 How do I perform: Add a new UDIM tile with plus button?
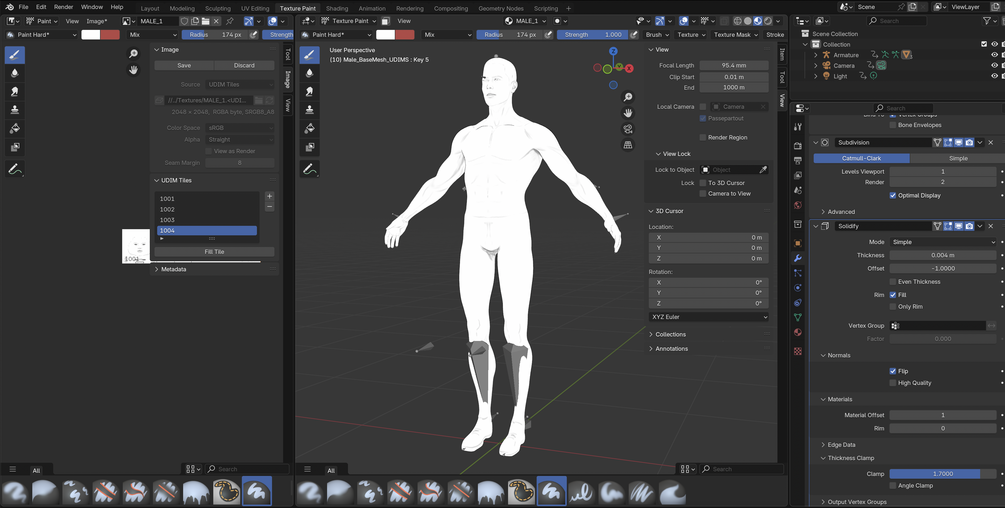269,197
